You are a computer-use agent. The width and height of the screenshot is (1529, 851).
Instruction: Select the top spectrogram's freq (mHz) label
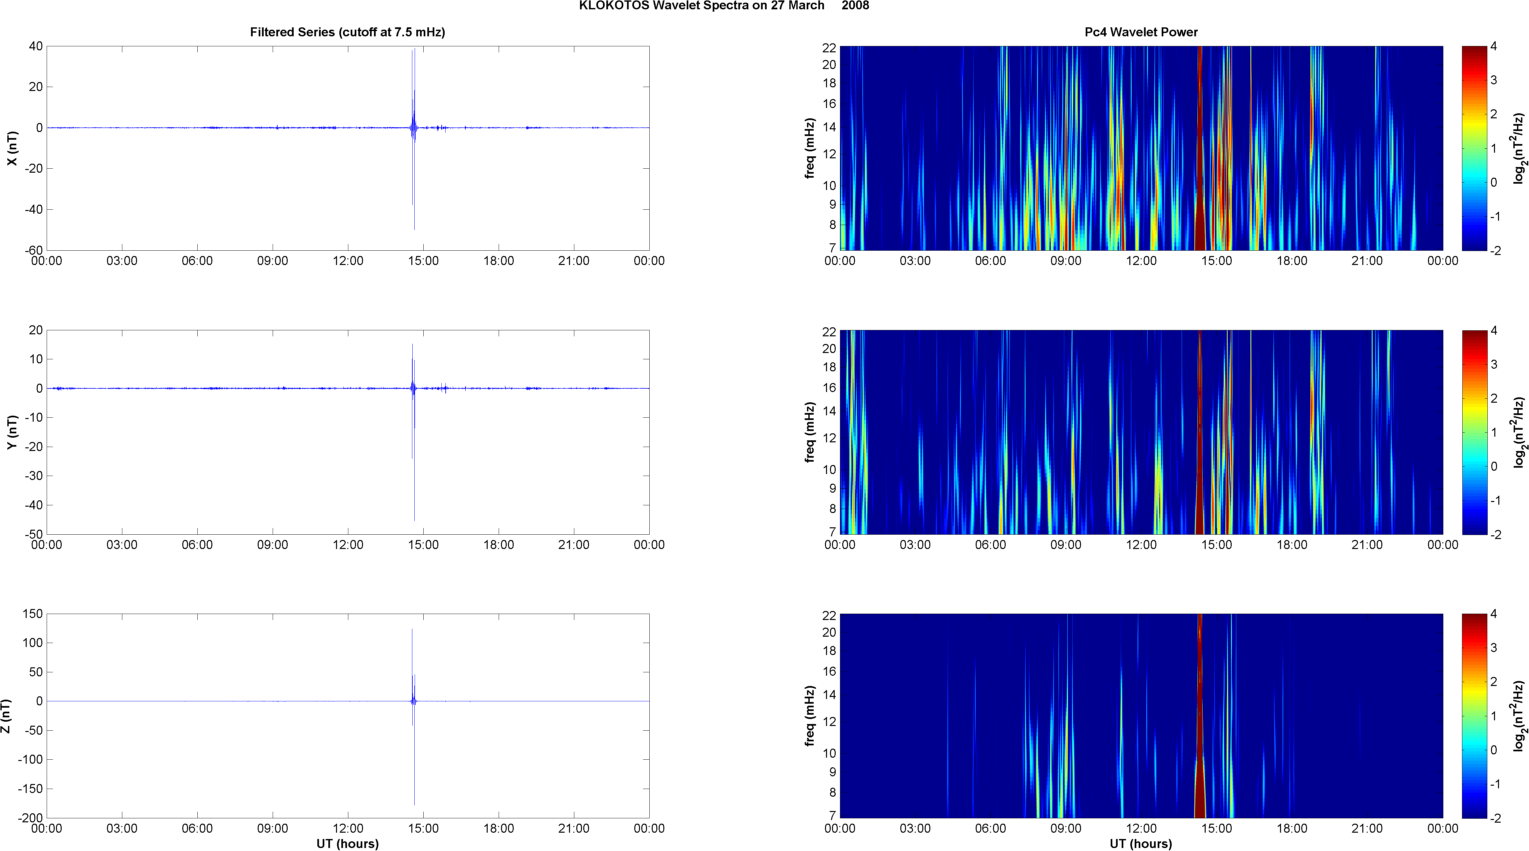click(809, 148)
